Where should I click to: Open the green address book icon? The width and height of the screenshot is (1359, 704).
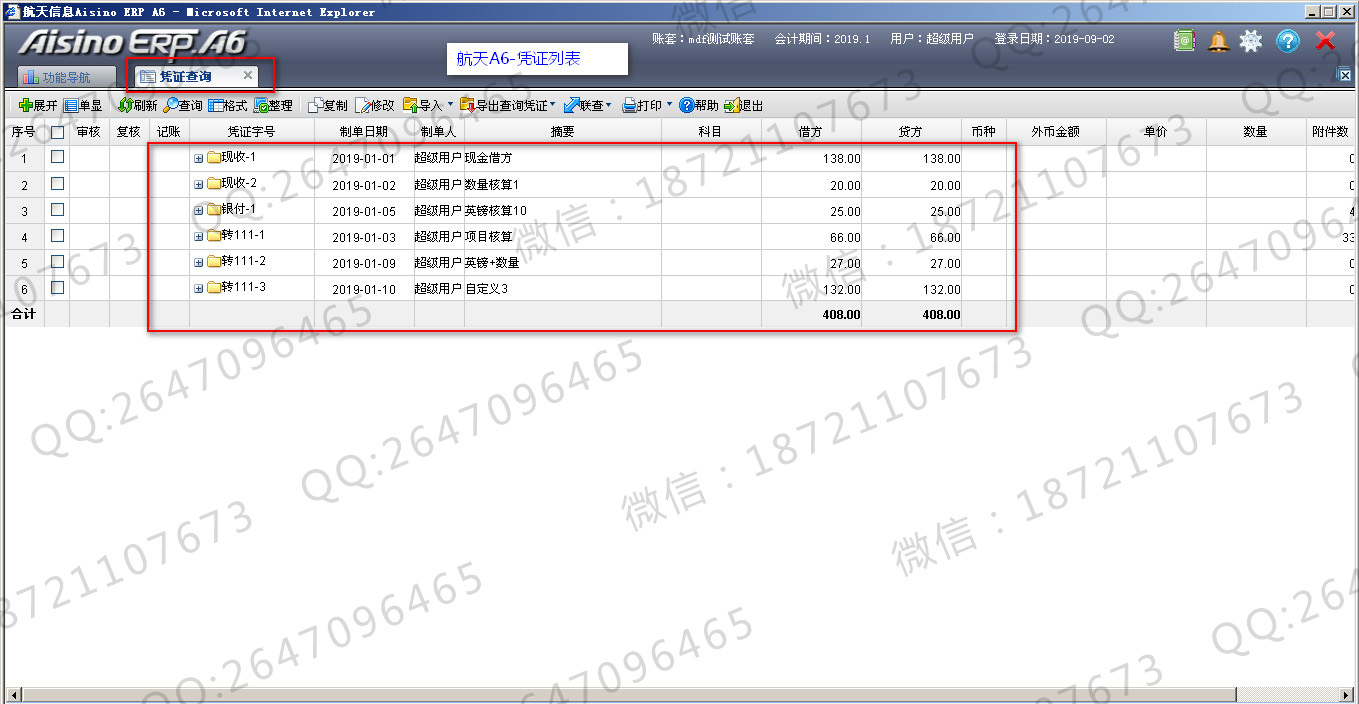[1184, 41]
